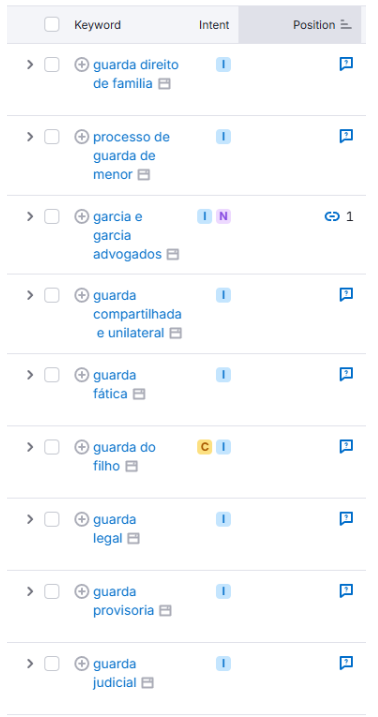The image size is (378, 717).
Task: Open SERP icon next to 'processo de guarda de menor'
Action: (x=144, y=175)
